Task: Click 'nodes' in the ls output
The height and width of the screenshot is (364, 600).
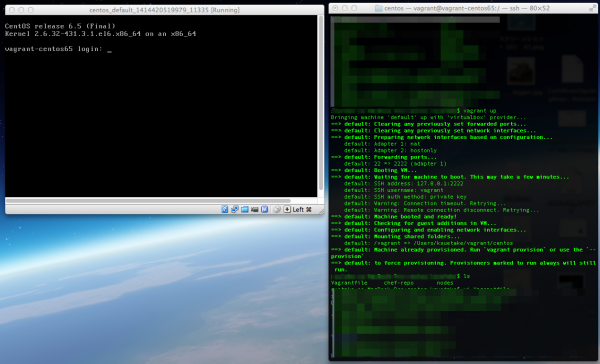Action: [445, 283]
